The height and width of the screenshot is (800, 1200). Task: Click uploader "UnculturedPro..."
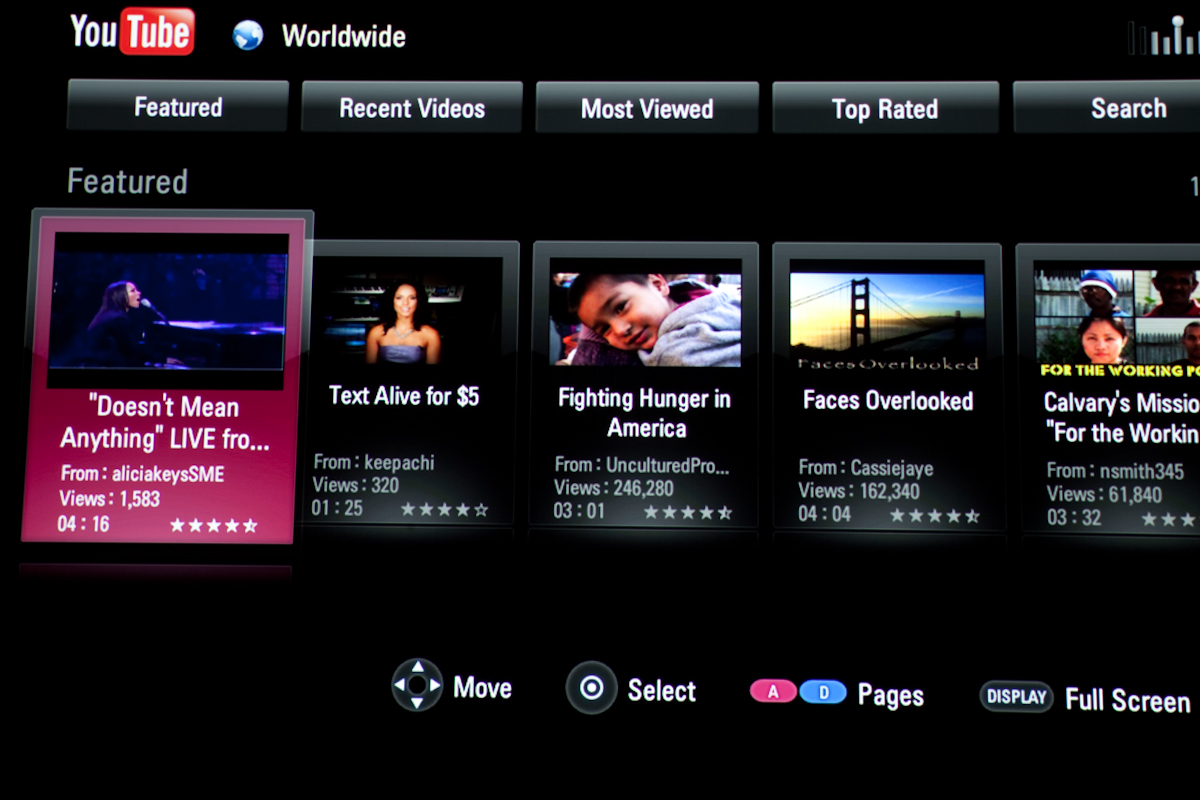668,465
